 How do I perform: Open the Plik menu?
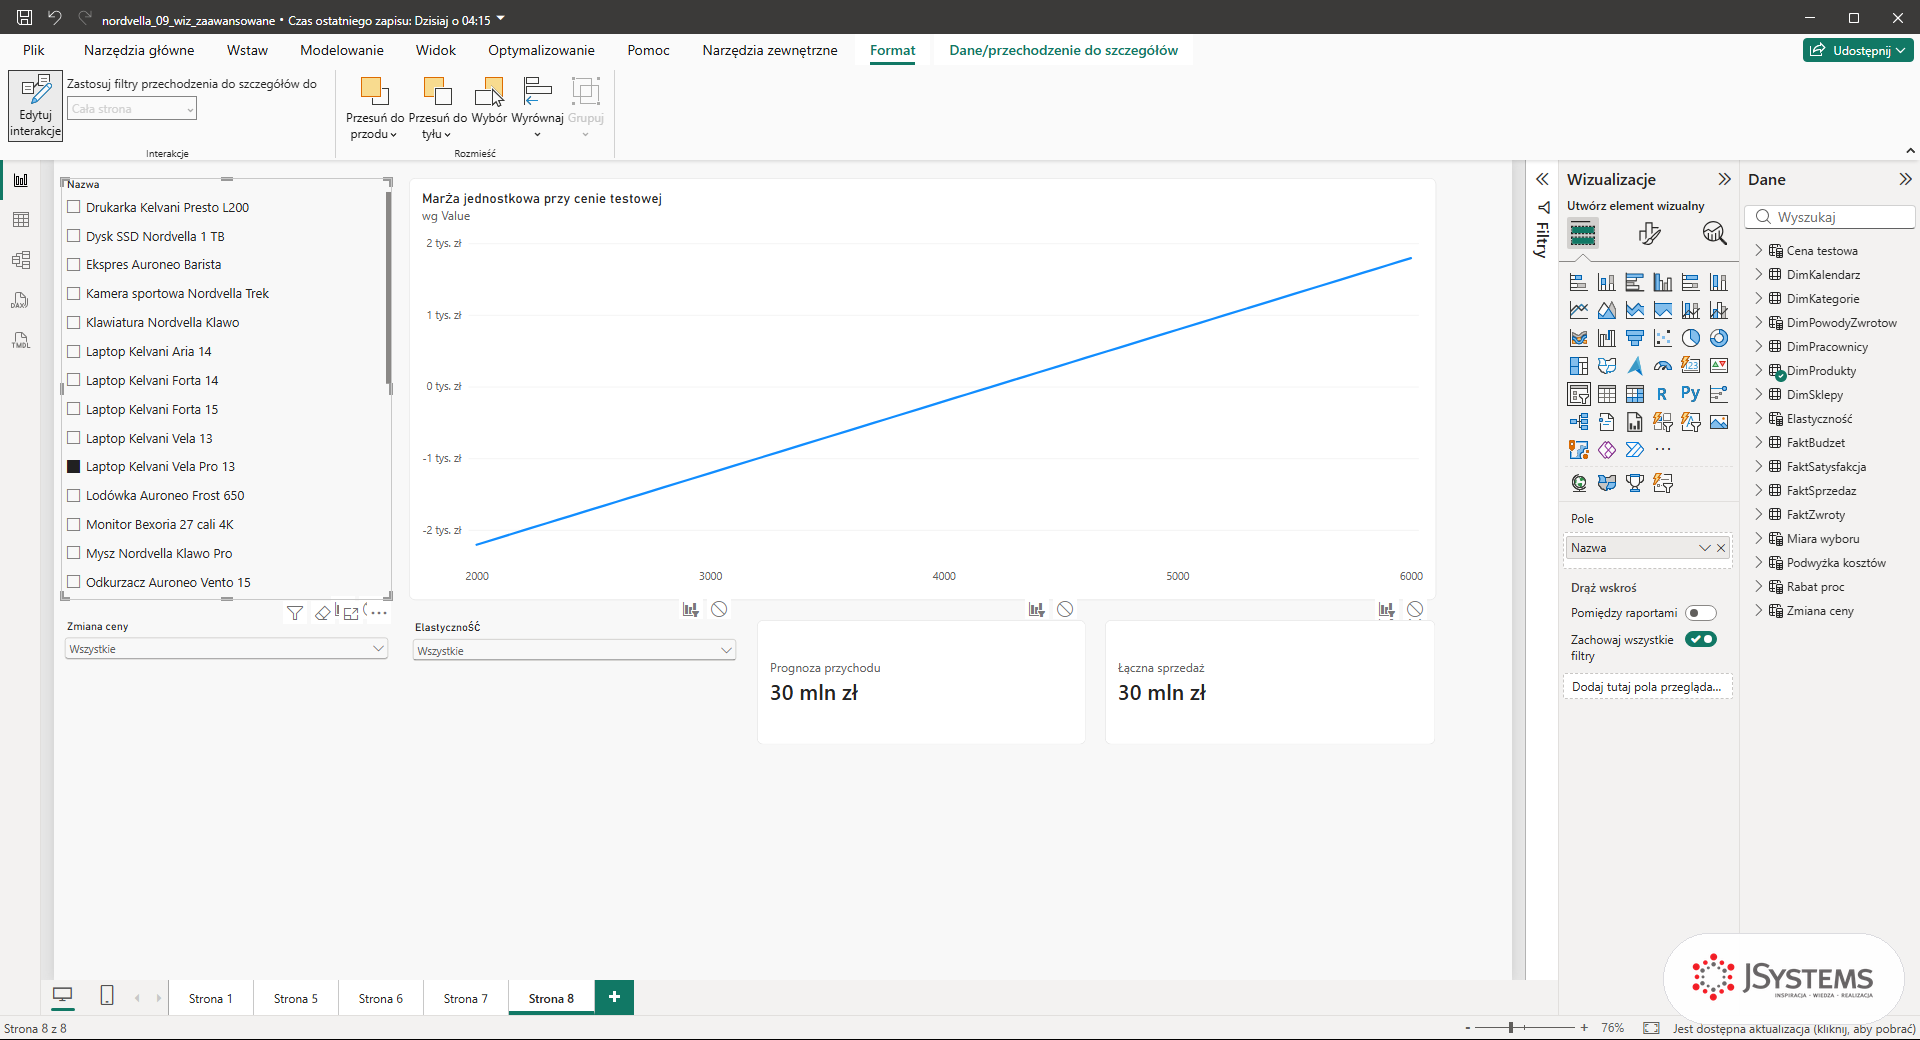34,50
